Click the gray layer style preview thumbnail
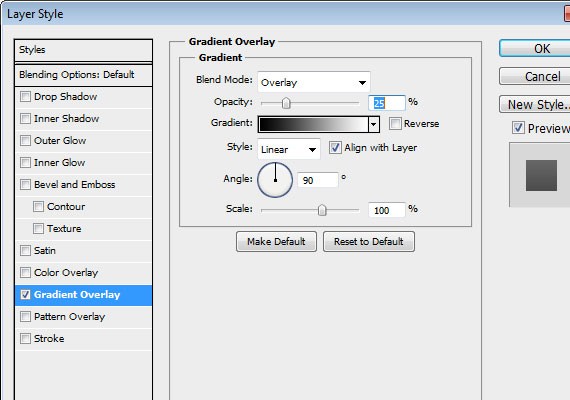 [x=541, y=175]
